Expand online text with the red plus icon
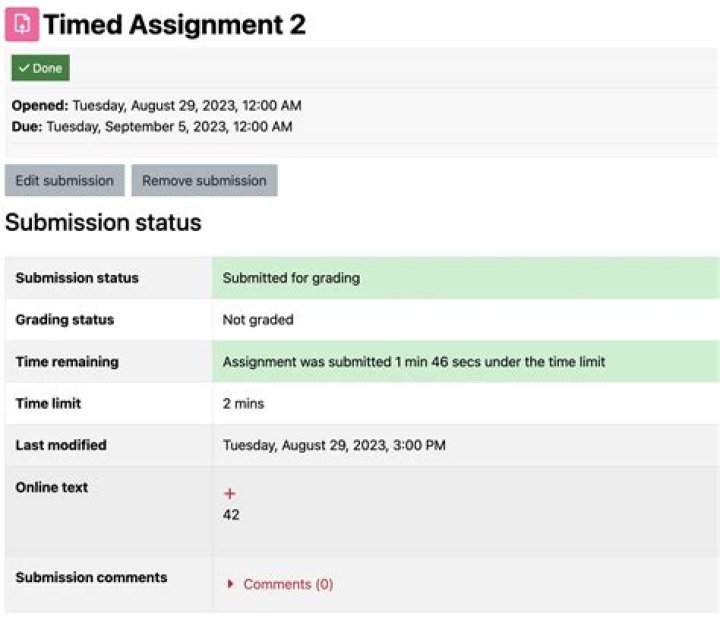This screenshot has width=720, height=623. click(x=230, y=494)
